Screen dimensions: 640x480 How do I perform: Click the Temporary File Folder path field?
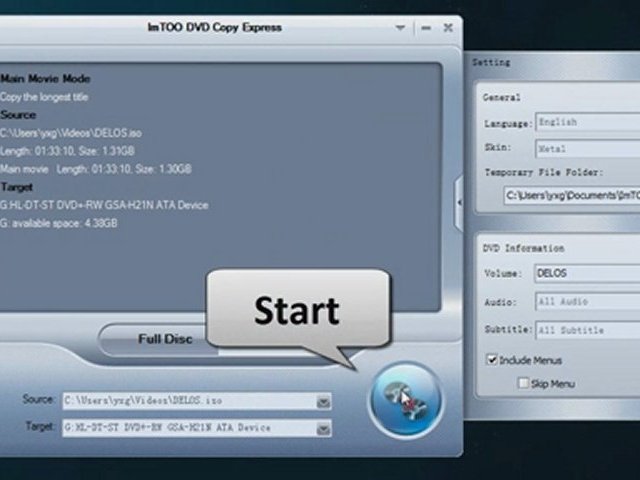(x=571, y=196)
